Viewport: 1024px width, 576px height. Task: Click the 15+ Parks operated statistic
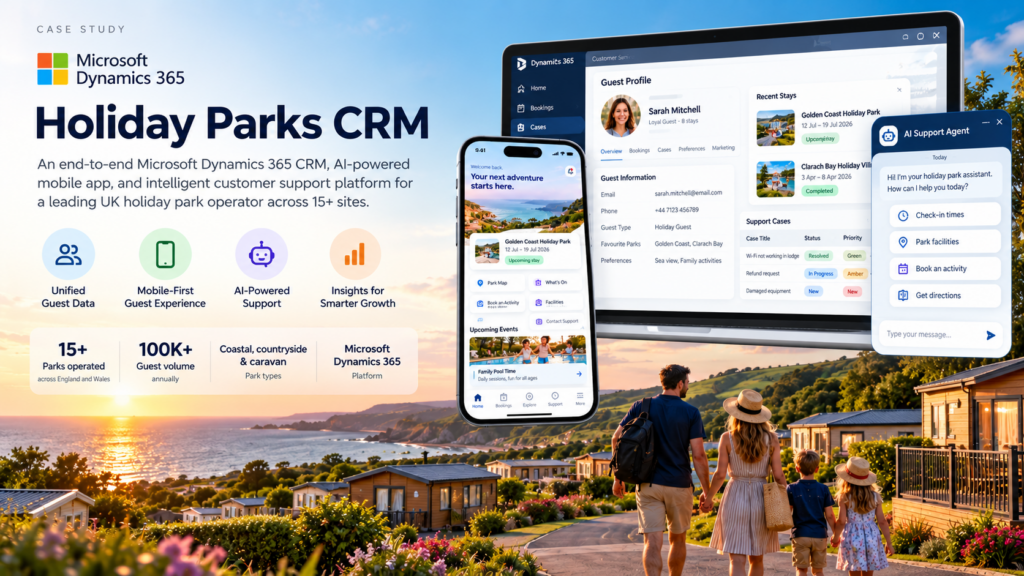pos(73,361)
